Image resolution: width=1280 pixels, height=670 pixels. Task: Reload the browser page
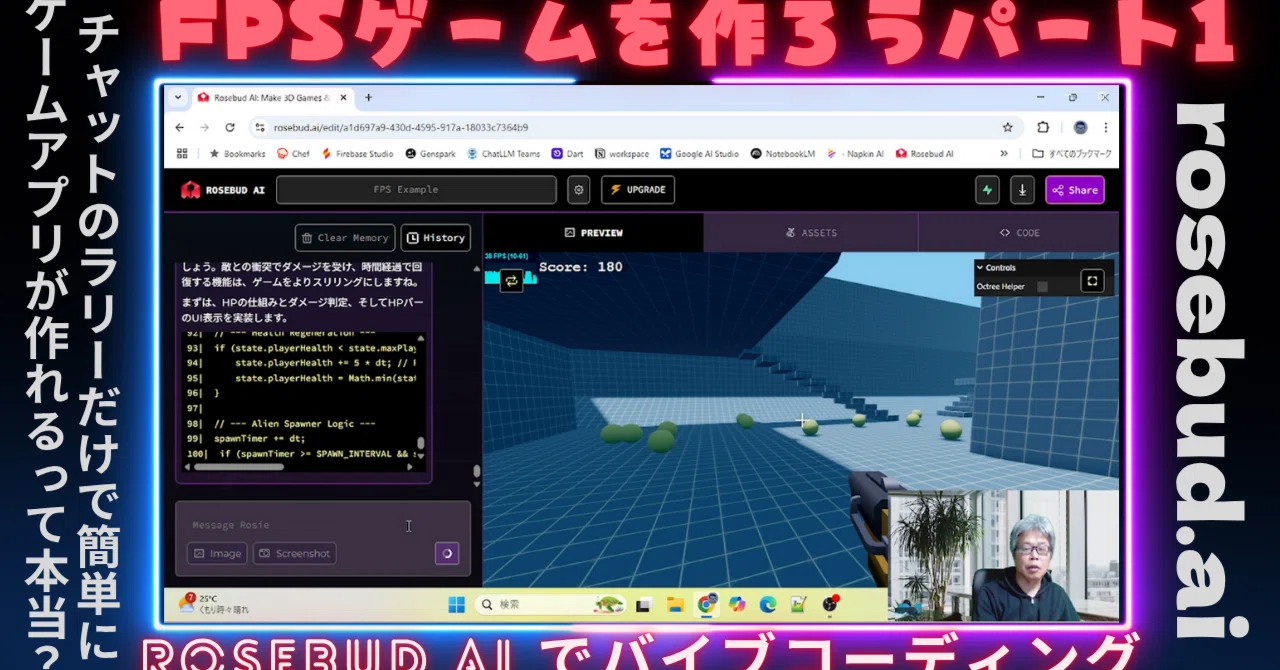click(230, 127)
